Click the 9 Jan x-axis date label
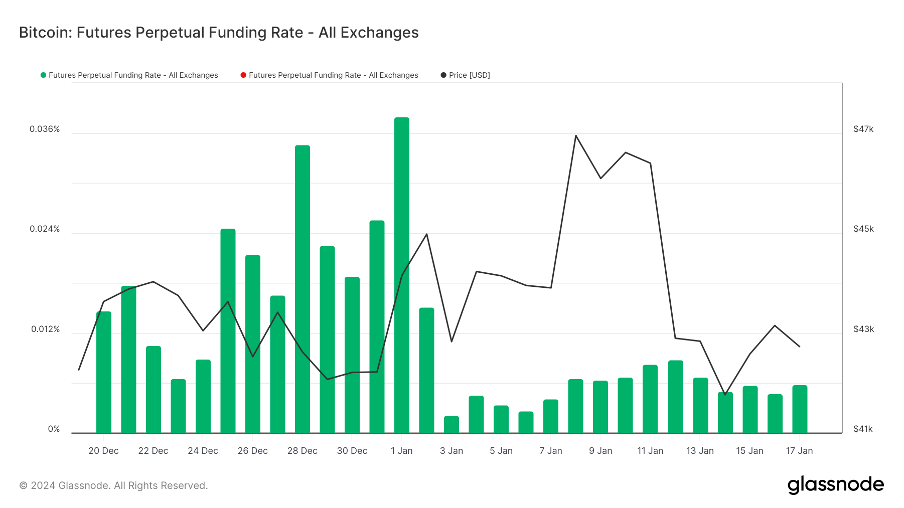This screenshot has height=508, width=904. click(600, 451)
